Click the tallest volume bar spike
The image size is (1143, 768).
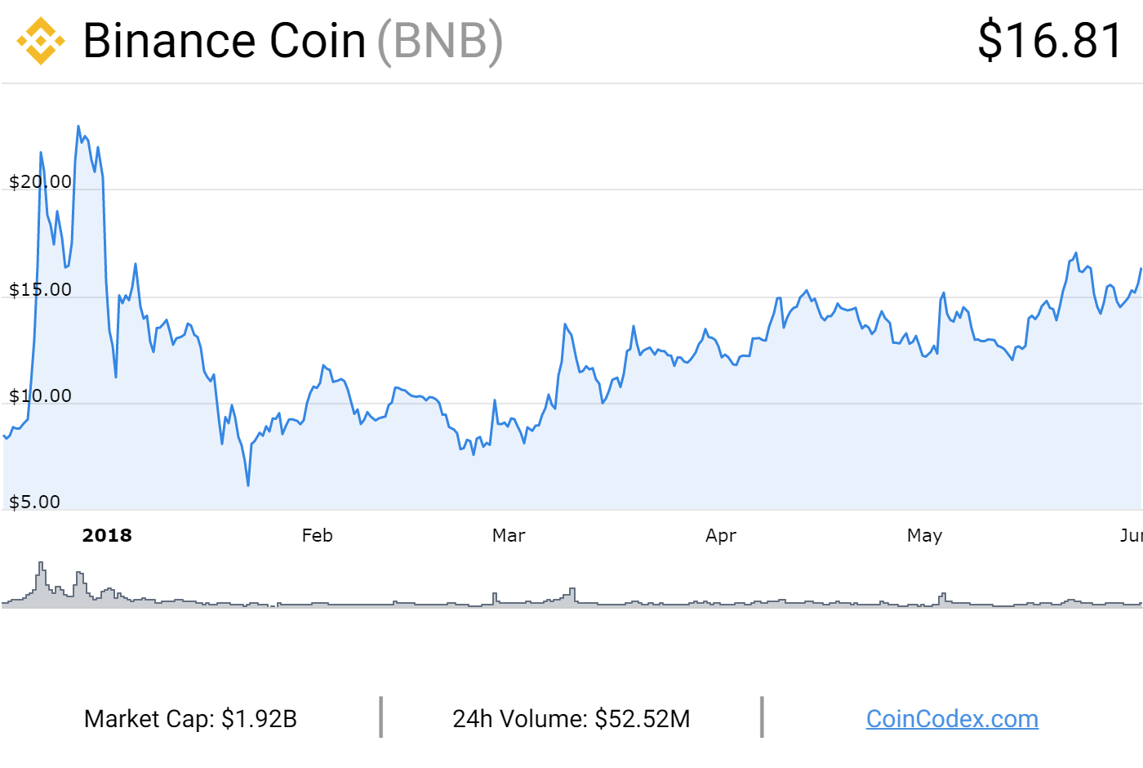pyautogui.click(x=41, y=568)
